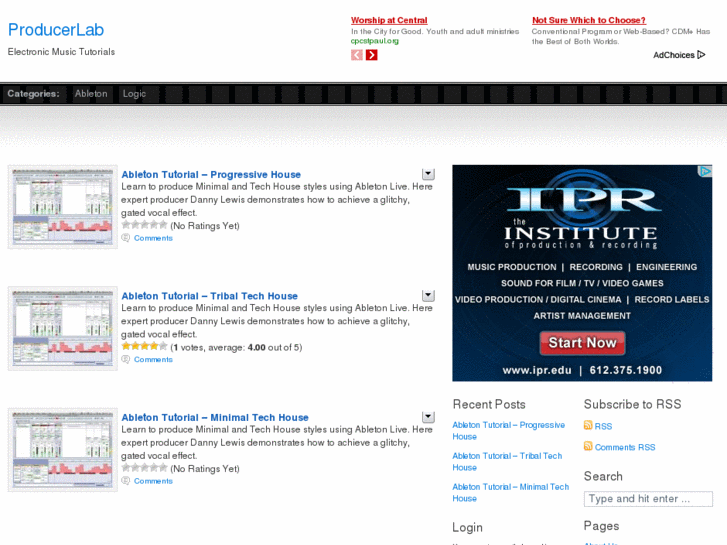Open recent post Ableton Tutorial – Minimal Tech House

point(510,493)
